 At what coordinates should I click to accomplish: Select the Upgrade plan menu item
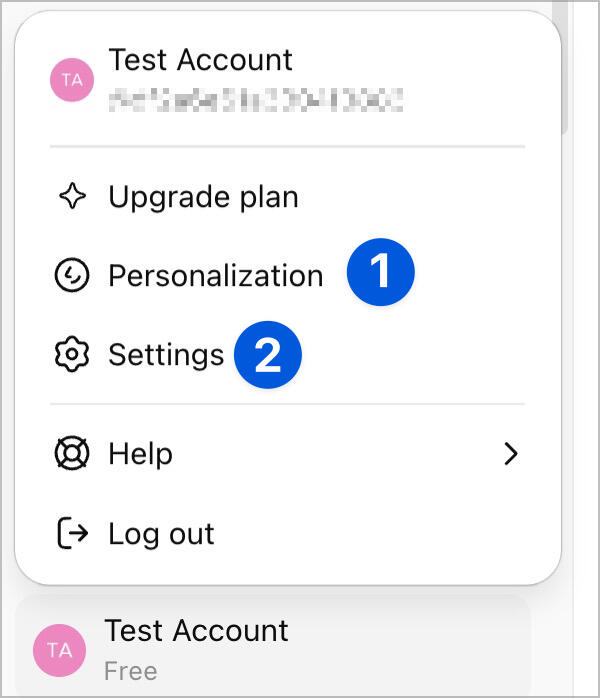pyautogui.click(x=203, y=197)
